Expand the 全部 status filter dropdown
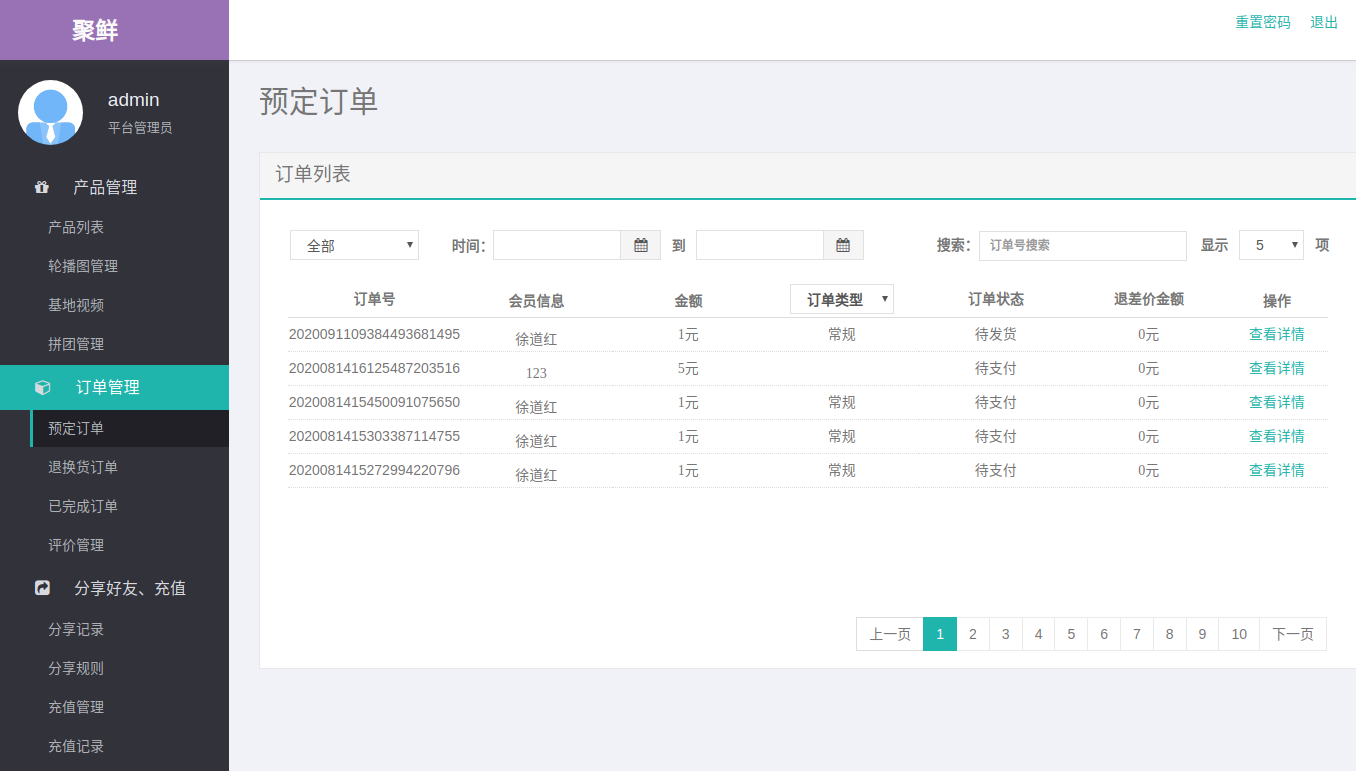Viewport: 1356px width, 771px height. coord(354,245)
